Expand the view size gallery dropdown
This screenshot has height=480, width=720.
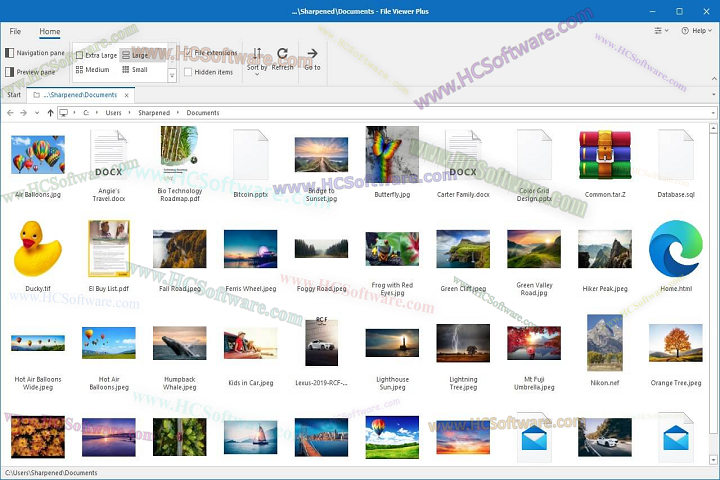[172, 75]
